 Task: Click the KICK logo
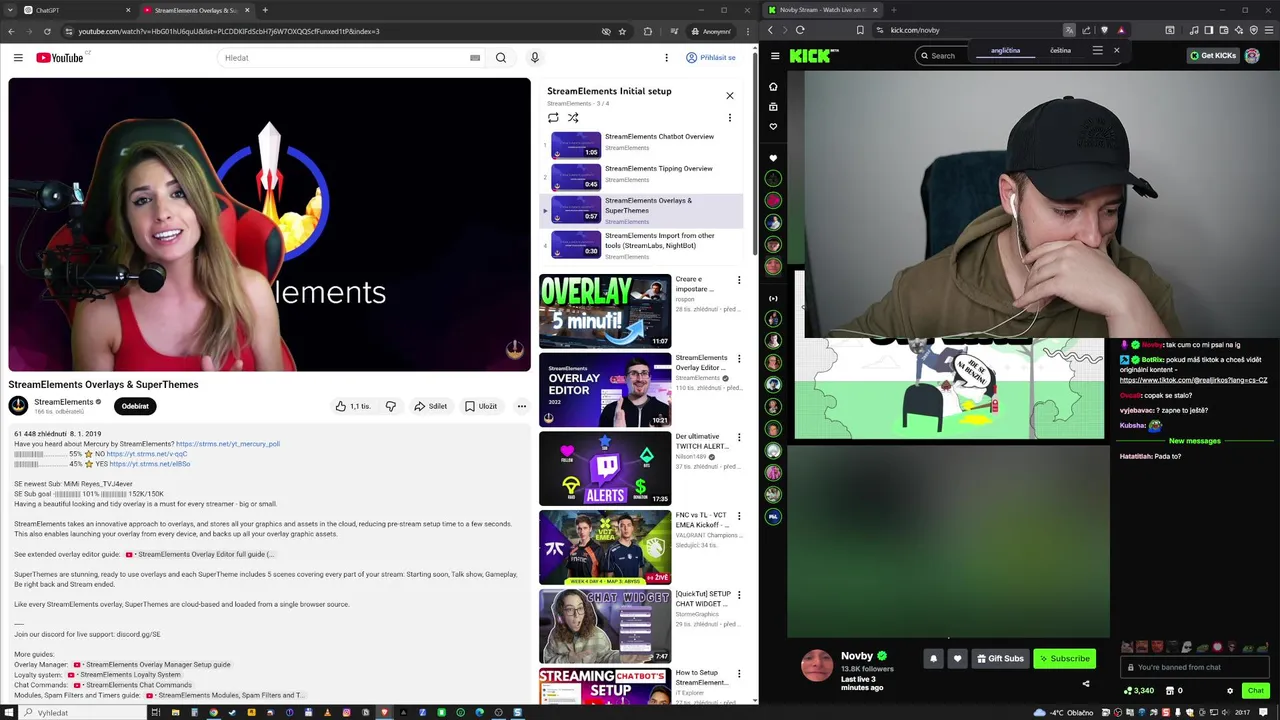pyautogui.click(x=809, y=56)
